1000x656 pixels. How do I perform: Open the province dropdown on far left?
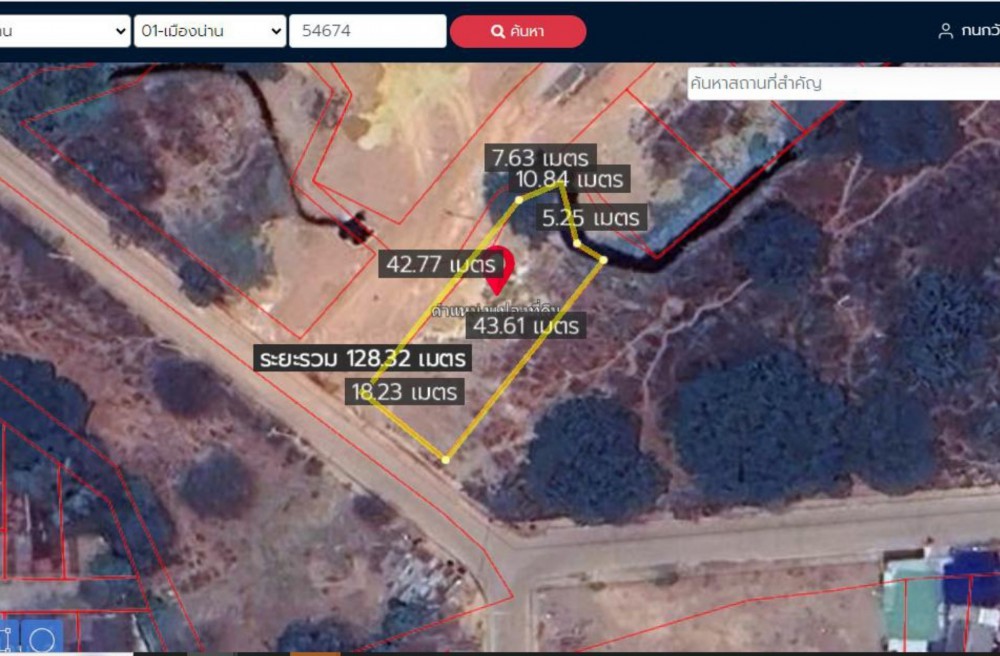(x=64, y=31)
